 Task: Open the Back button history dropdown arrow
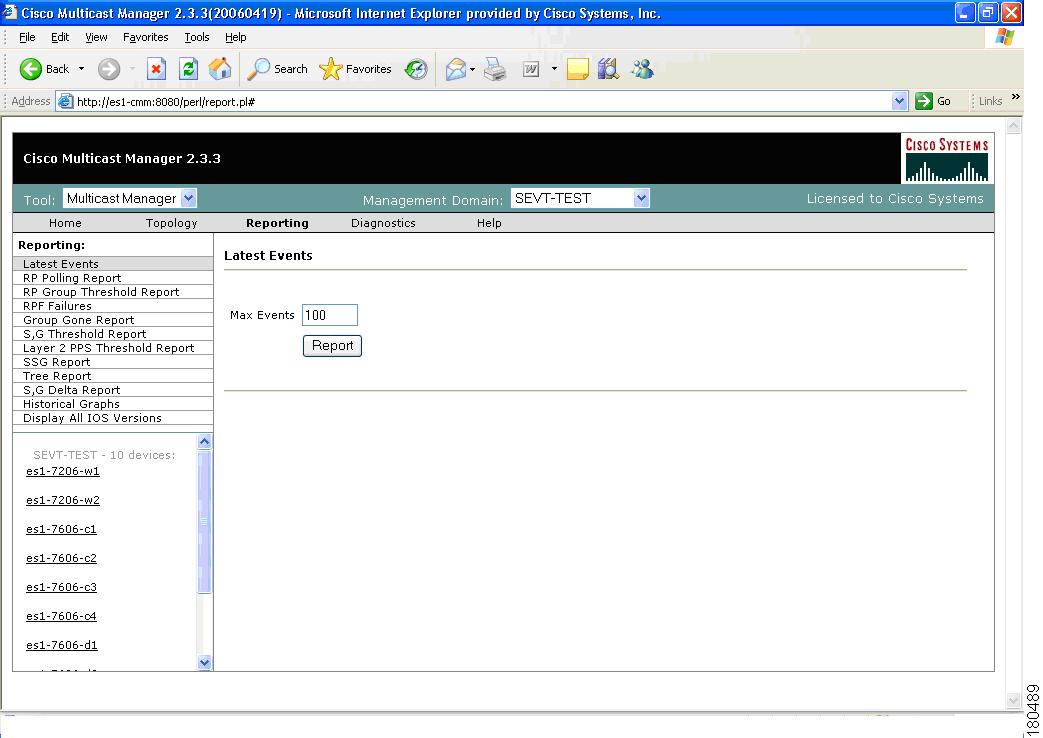coord(81,69)
